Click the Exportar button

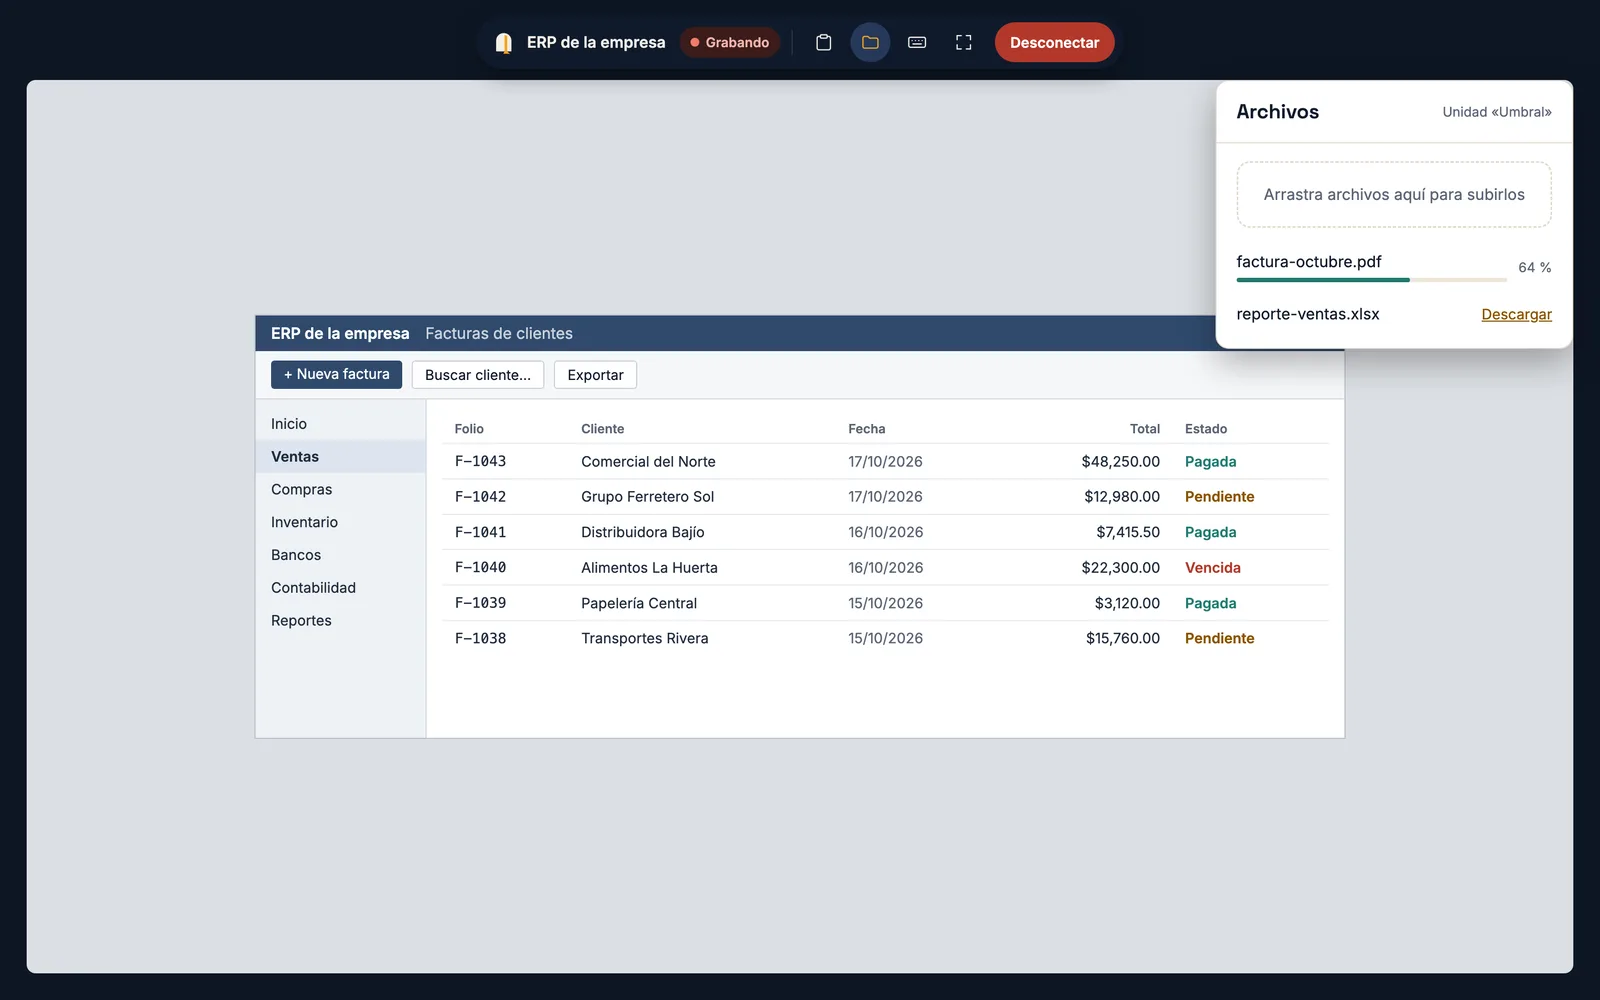point(595,375)
